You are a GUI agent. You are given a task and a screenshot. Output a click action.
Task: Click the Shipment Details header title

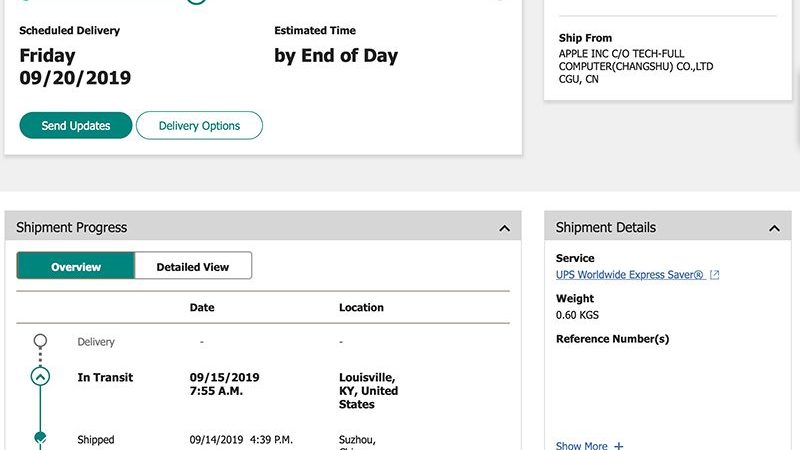pos(606,228)
